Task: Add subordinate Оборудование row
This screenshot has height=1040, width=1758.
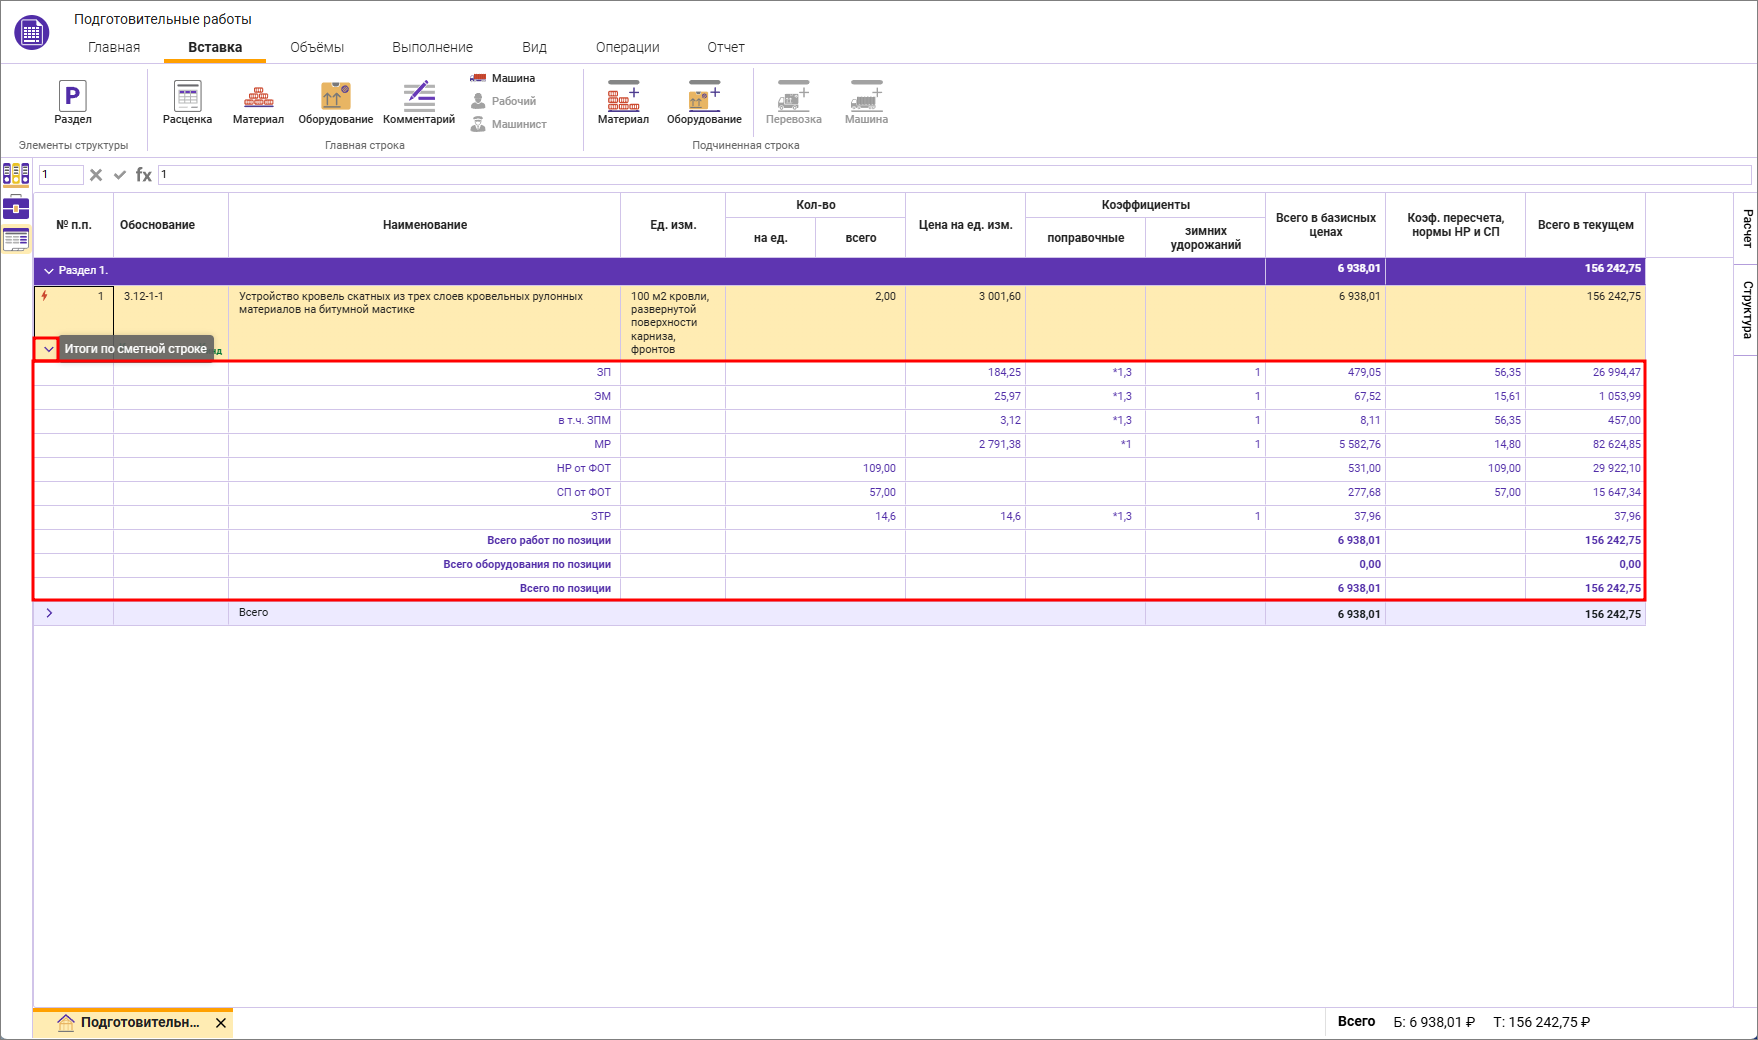Action: (704, 97)
